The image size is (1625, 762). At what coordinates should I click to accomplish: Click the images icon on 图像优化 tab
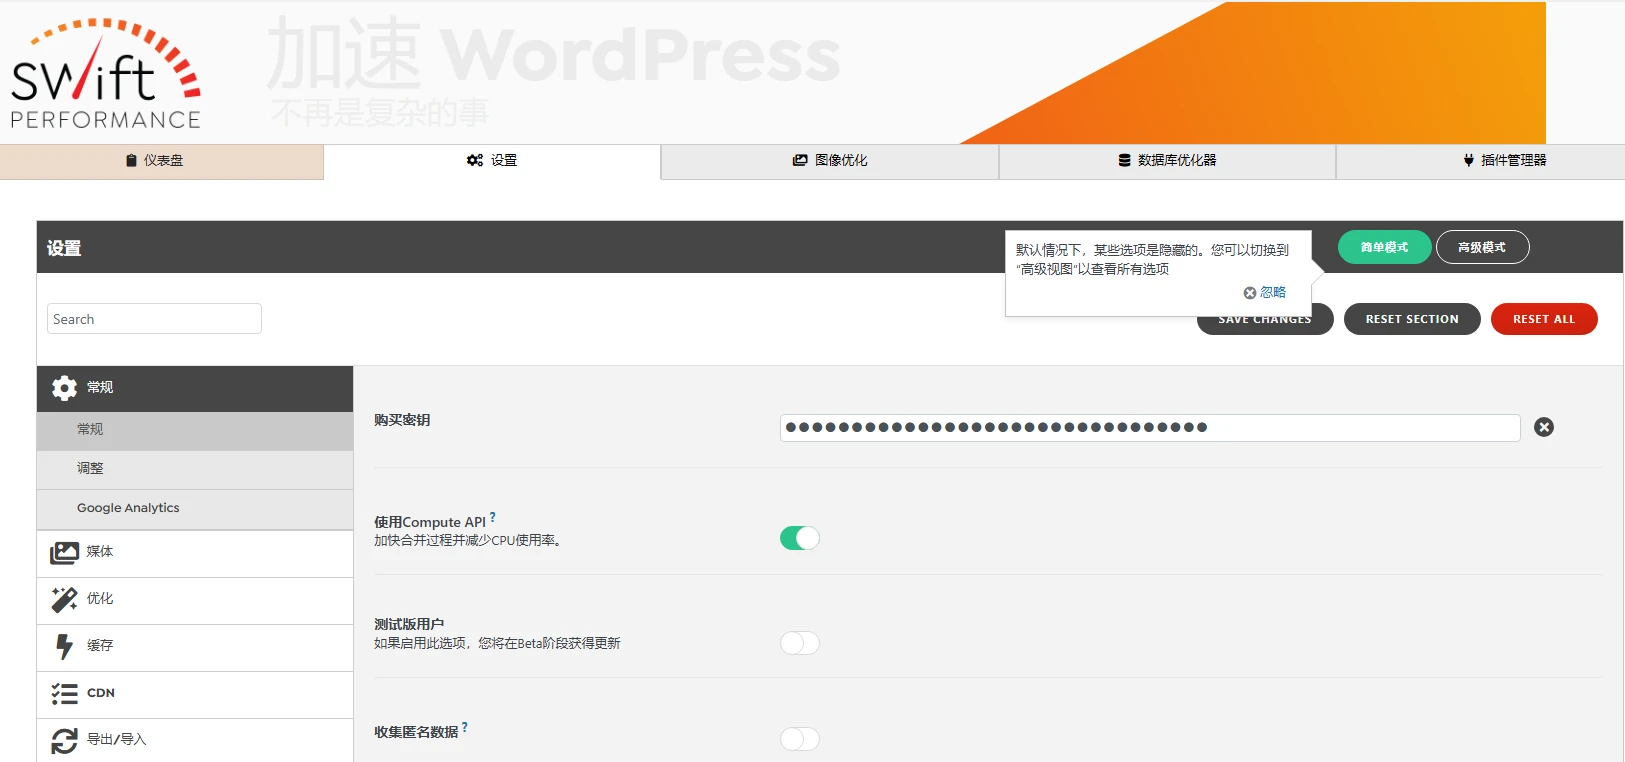[x=800, y=160]
